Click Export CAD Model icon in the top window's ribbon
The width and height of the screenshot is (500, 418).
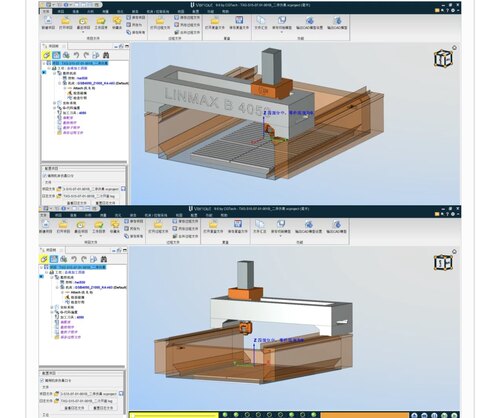coord(337,20)
